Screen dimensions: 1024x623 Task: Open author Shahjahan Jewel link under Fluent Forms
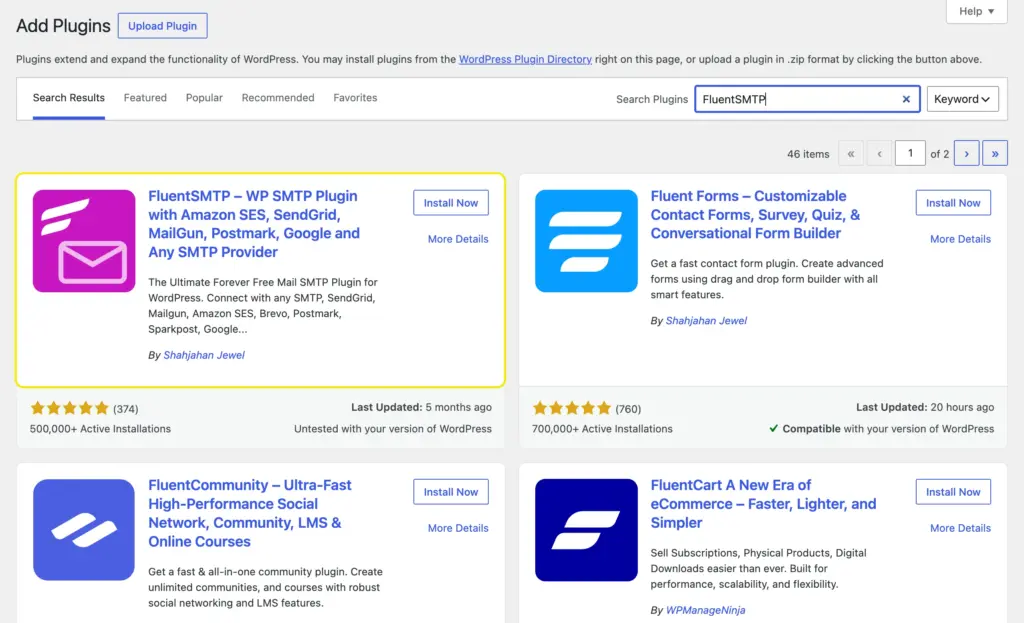[x=706, y=321]
